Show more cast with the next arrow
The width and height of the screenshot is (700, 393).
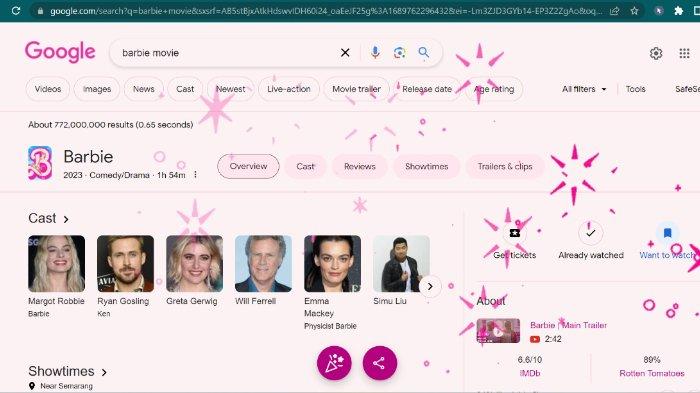[x=430, y=286]
